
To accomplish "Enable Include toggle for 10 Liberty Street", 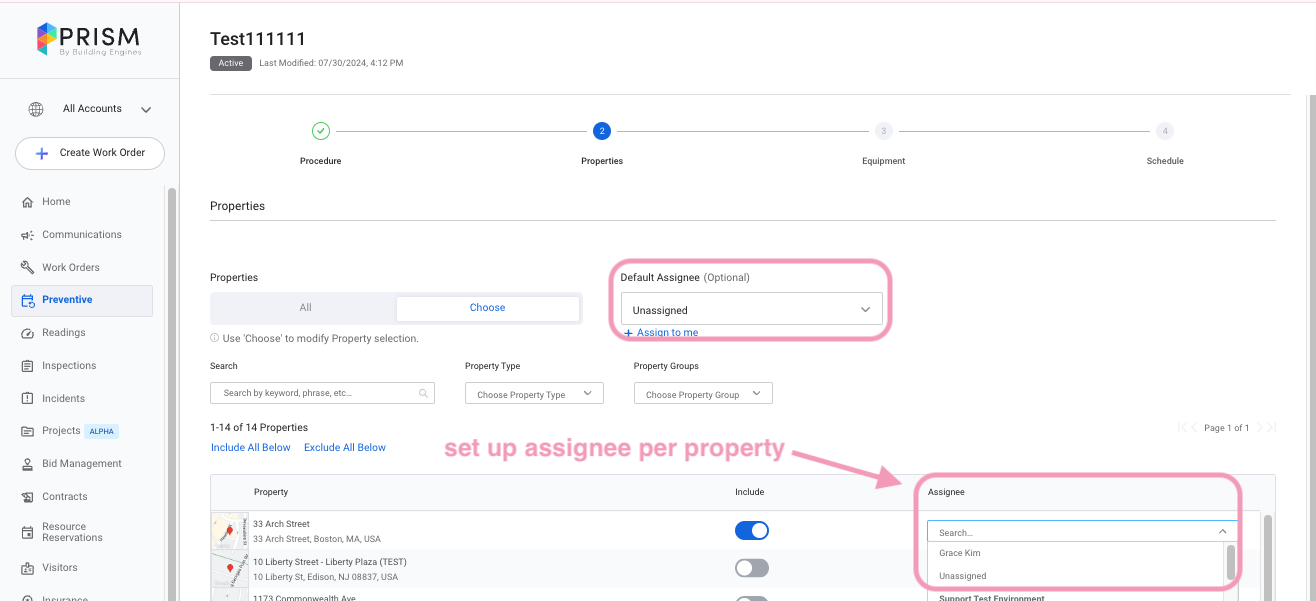I will (751, 568).
